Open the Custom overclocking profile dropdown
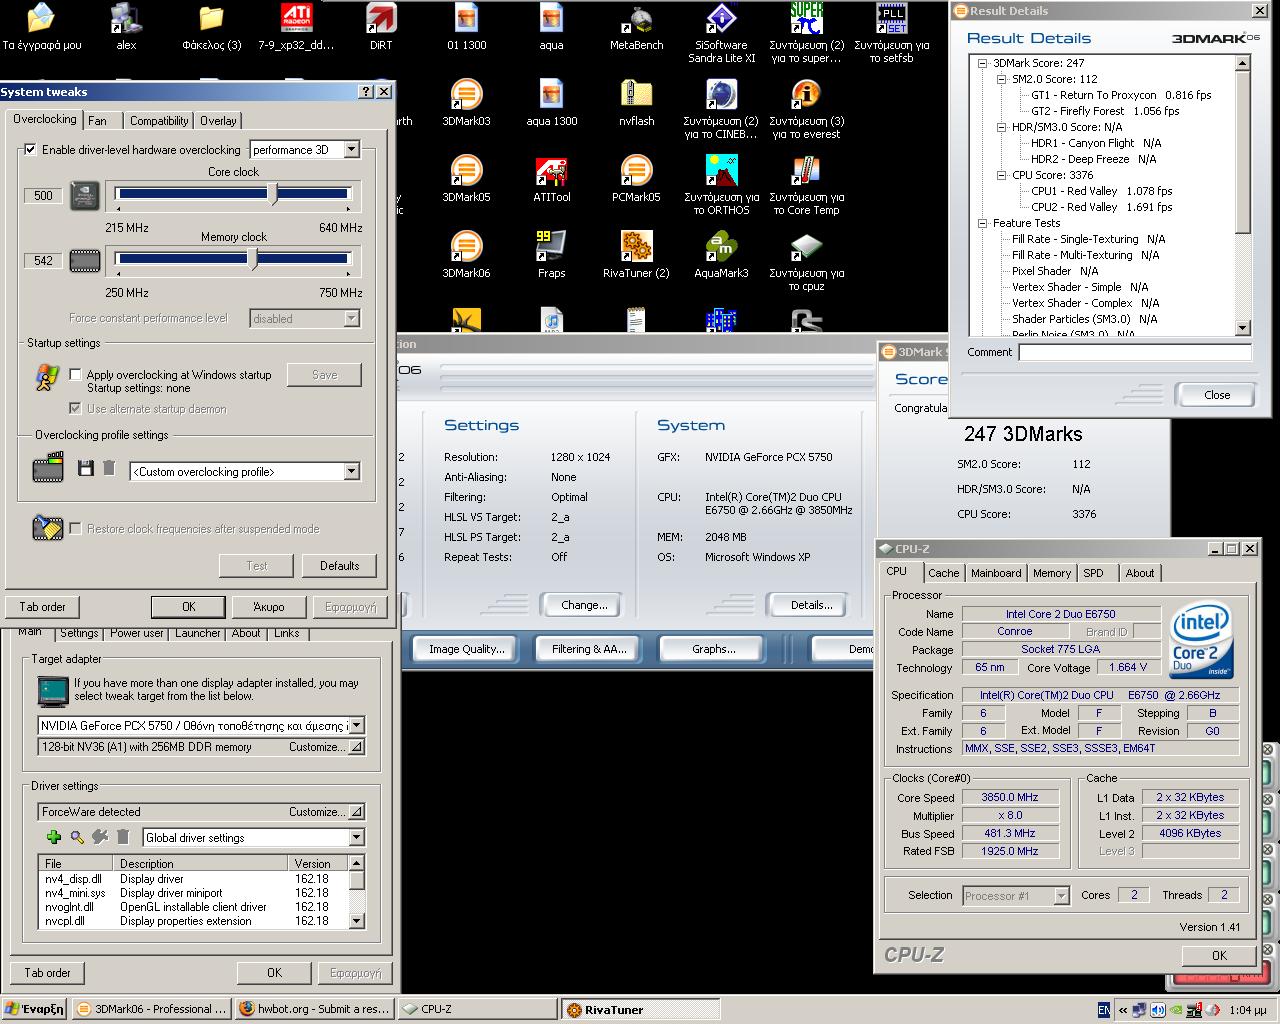The image size is (1280, 1024). point(351,472)
